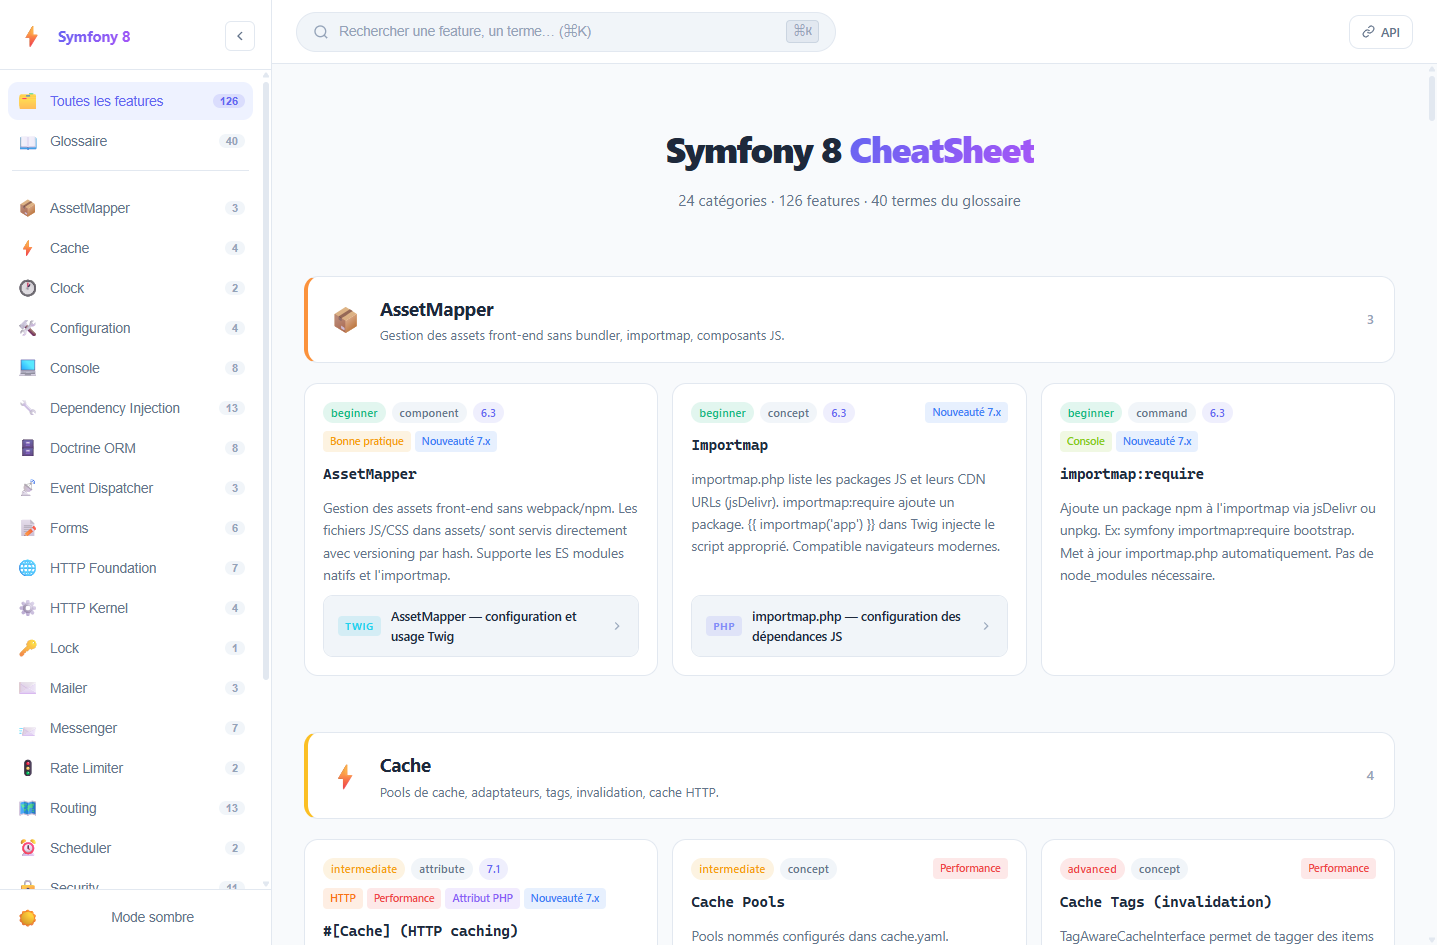Click the Configuration tools icon in sidebar

tap(28, 328)
